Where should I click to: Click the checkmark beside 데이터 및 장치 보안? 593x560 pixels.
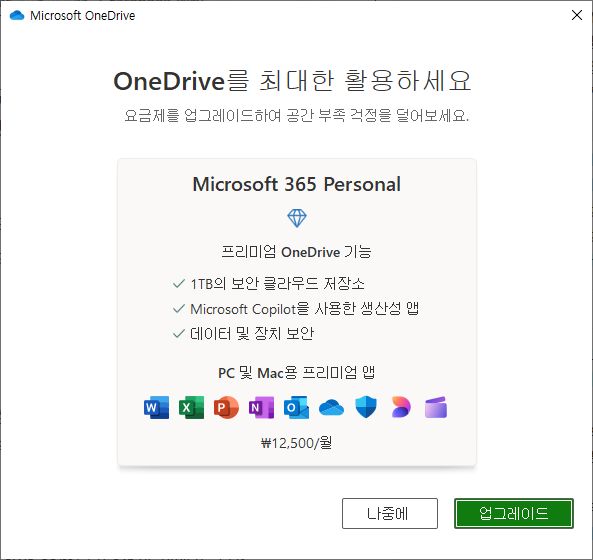click(x=179, y=334)
